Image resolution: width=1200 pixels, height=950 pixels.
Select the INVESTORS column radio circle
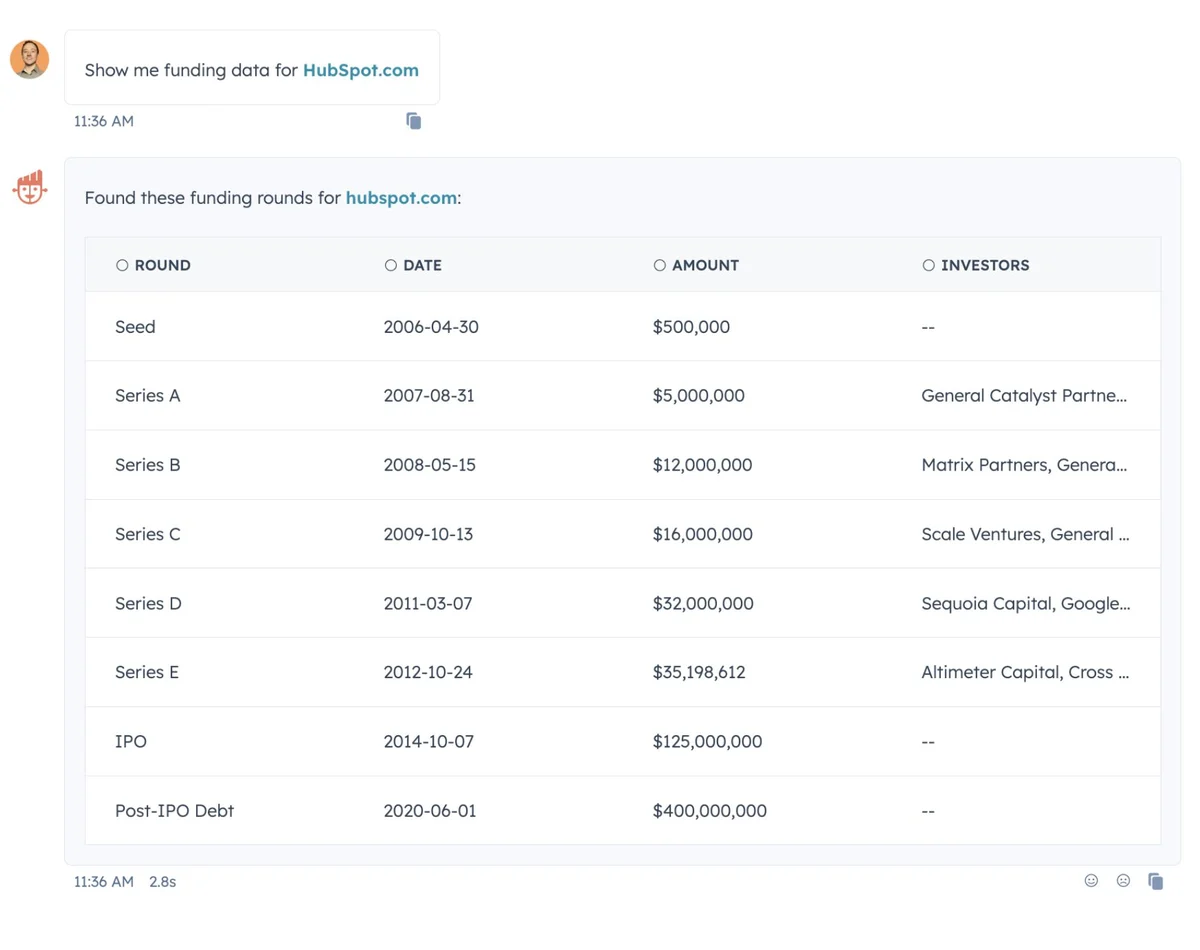point(928,265)
